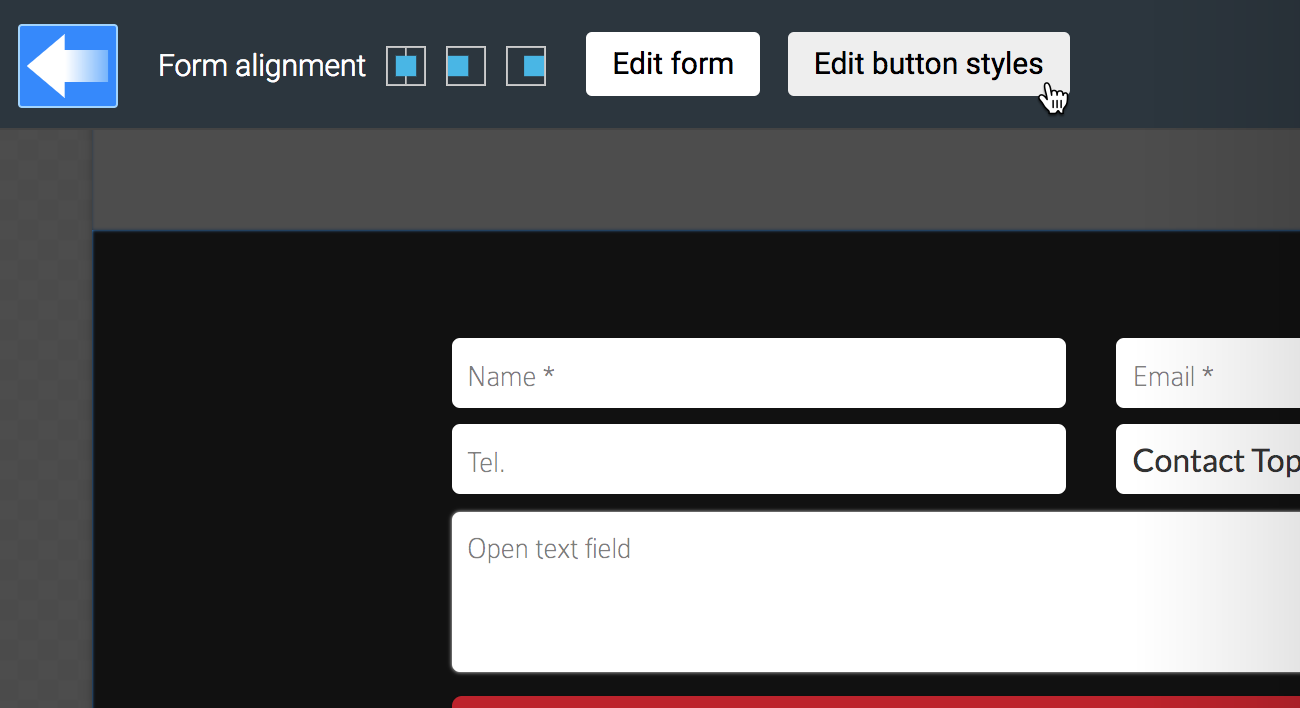Viewport: 1300px width, 708px height.
Task: Click Edit button styles
Action: [927, 63]
